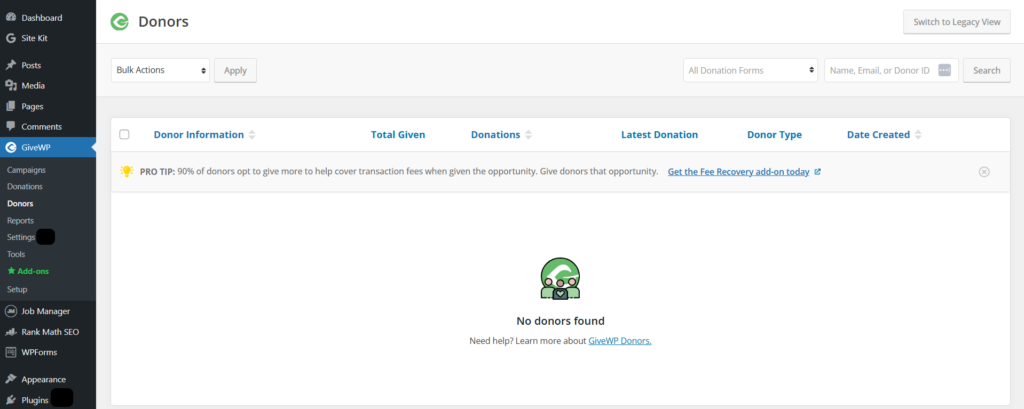
Task: Click the Donations column header text
Action: [x=496, y=135]
